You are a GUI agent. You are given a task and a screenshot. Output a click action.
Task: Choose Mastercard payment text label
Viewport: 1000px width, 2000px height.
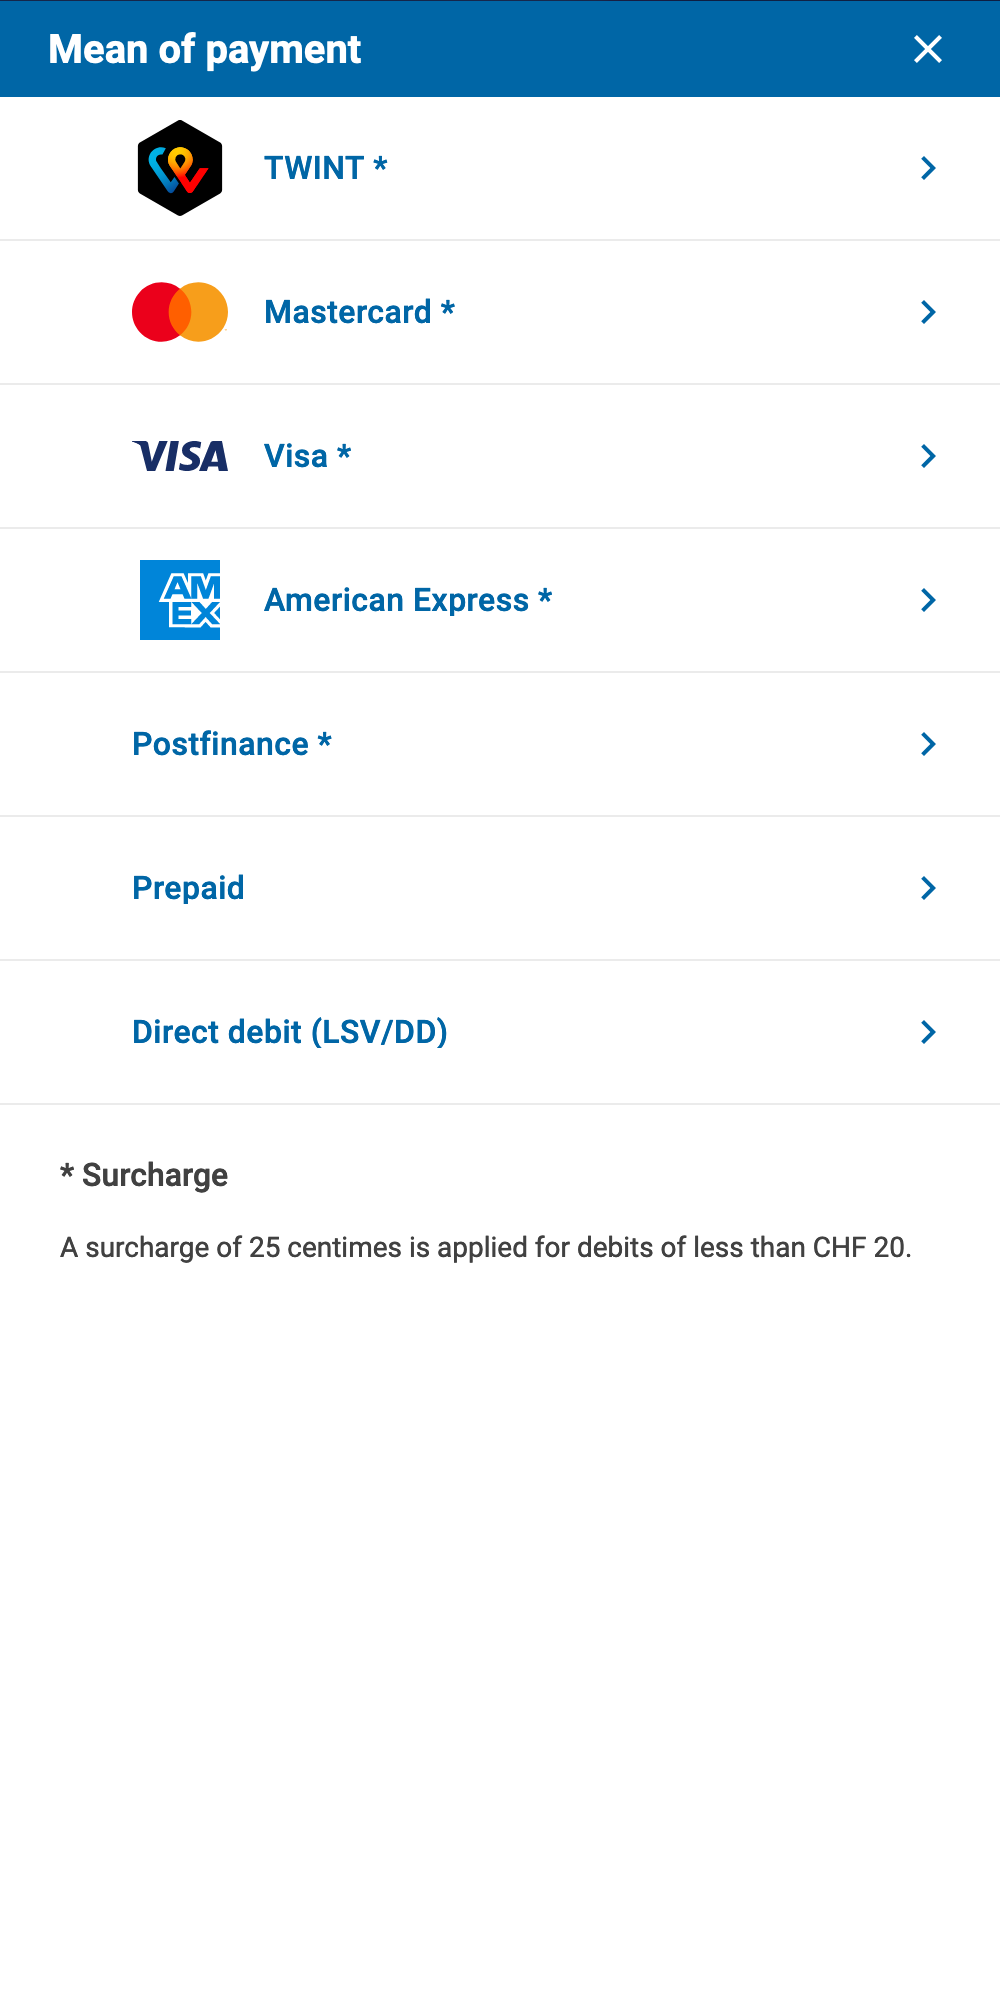click(x=359, y=312)
